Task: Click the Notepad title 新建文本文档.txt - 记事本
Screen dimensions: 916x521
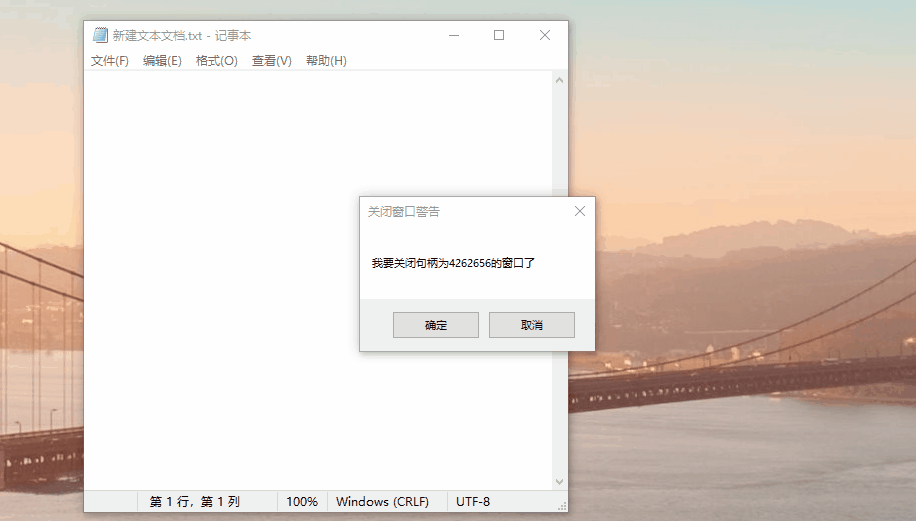Action: tap(182, 36)
